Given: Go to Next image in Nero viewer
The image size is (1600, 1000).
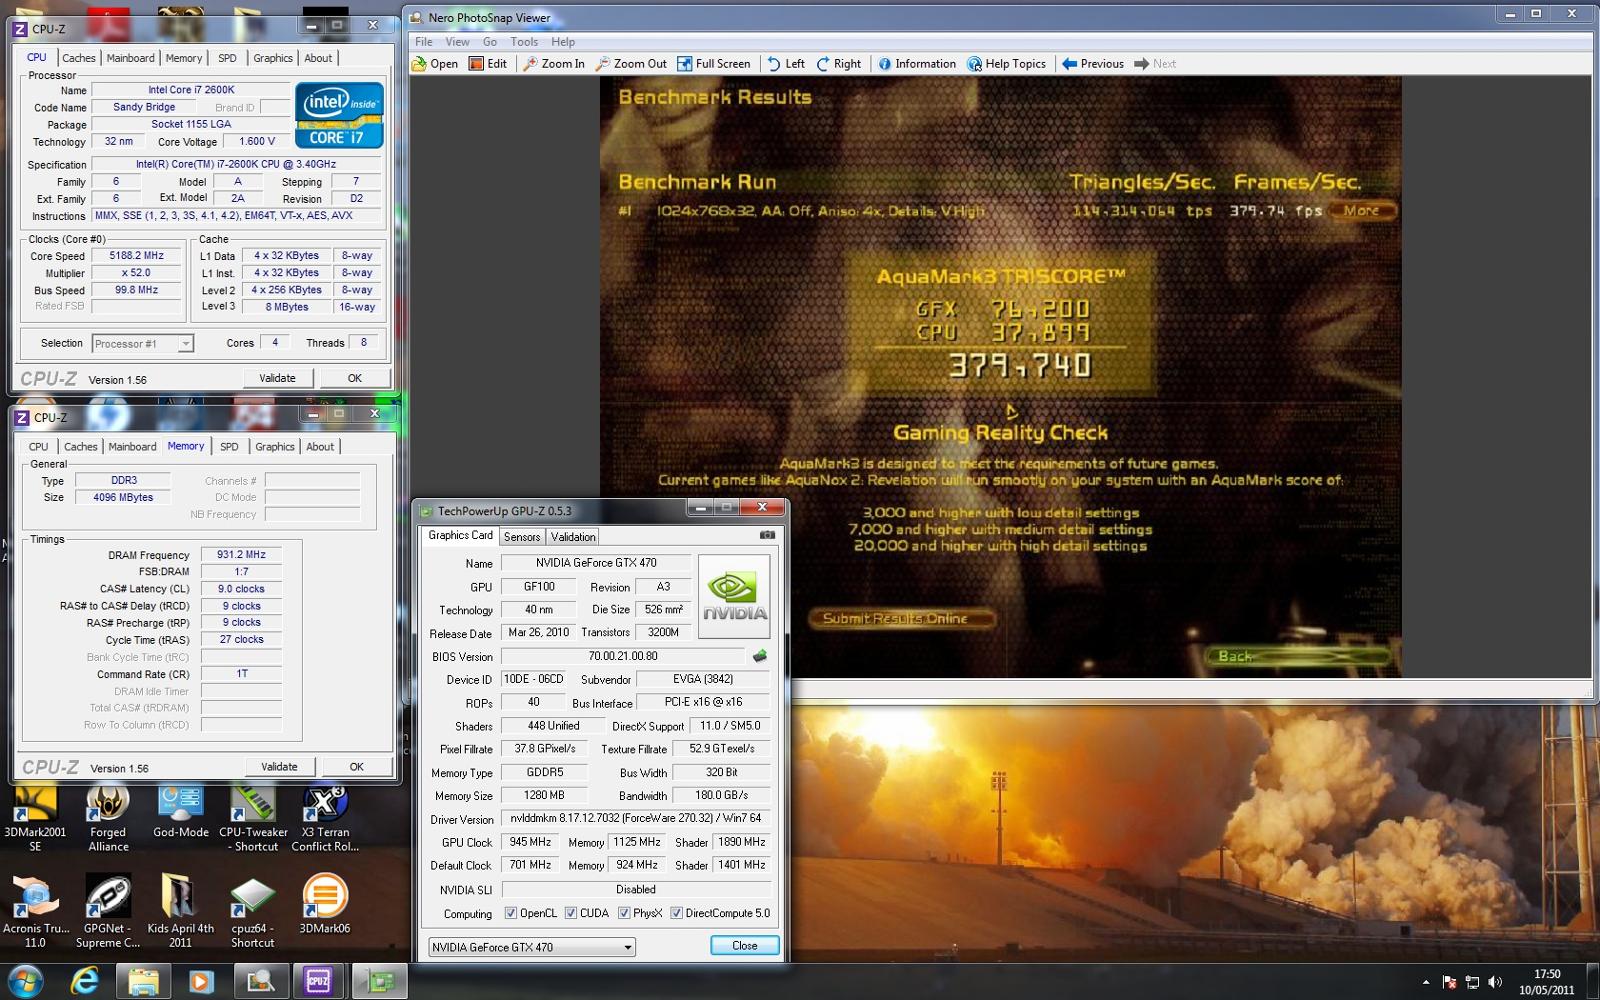Looking at the screenshot, I should click(1155, 64).
